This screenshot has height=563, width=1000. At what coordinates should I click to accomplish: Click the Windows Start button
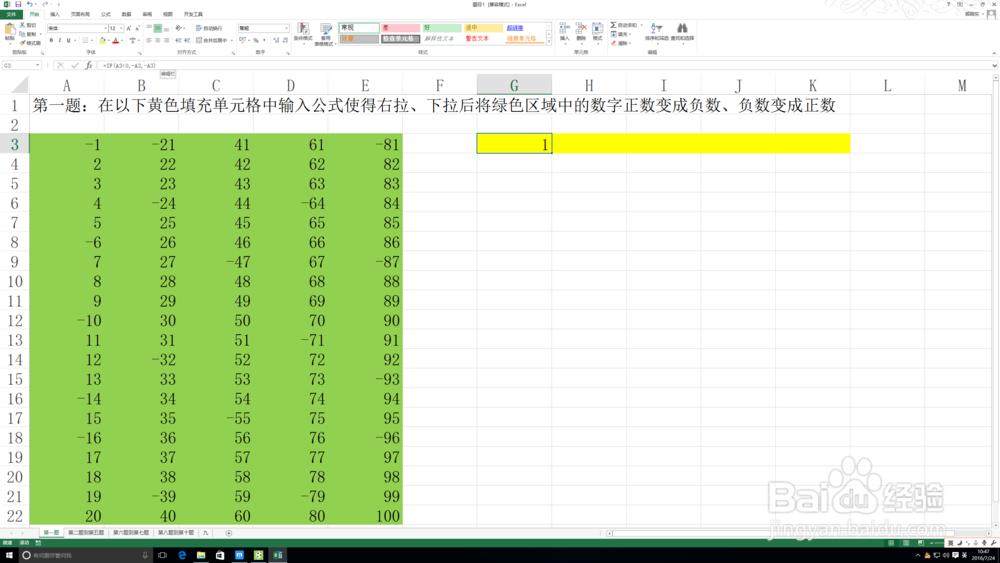click(x=9, y=555)
